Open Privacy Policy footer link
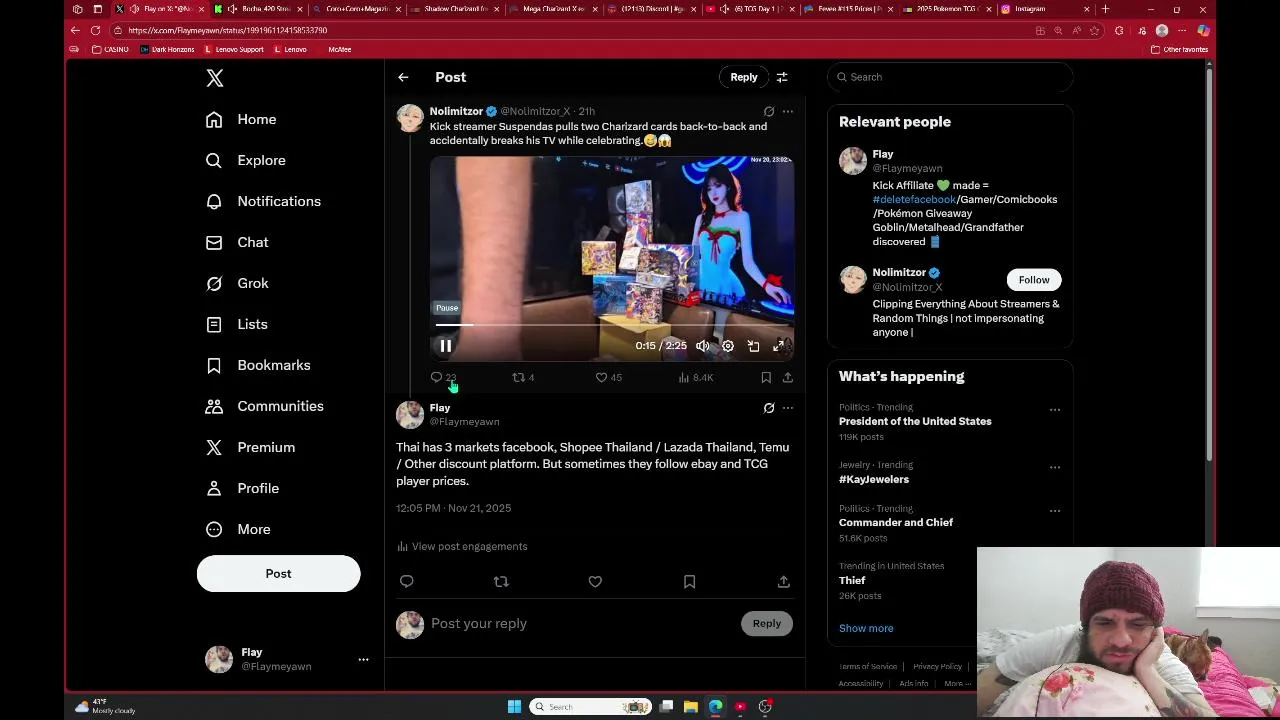This screenshot has width=1280, height=720. pyautogui.click(x=937, y=666)
